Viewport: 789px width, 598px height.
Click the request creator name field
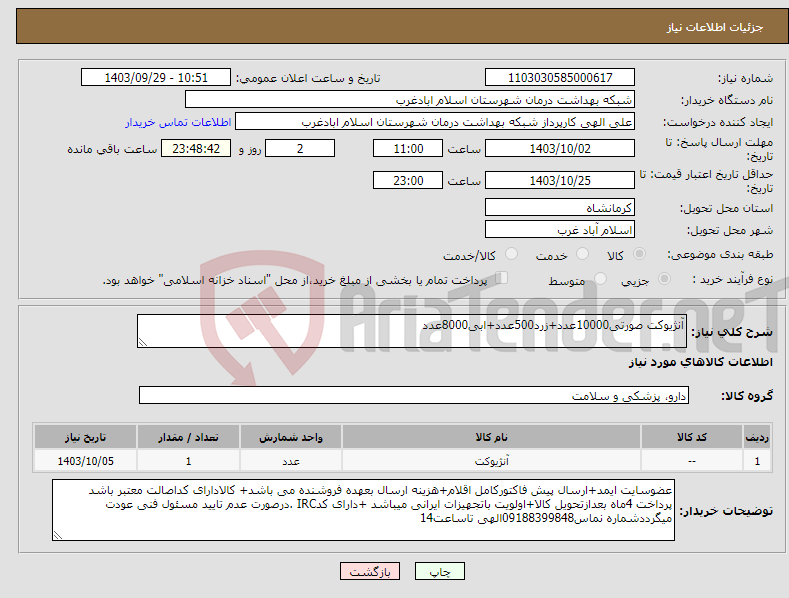coord(435,122)
